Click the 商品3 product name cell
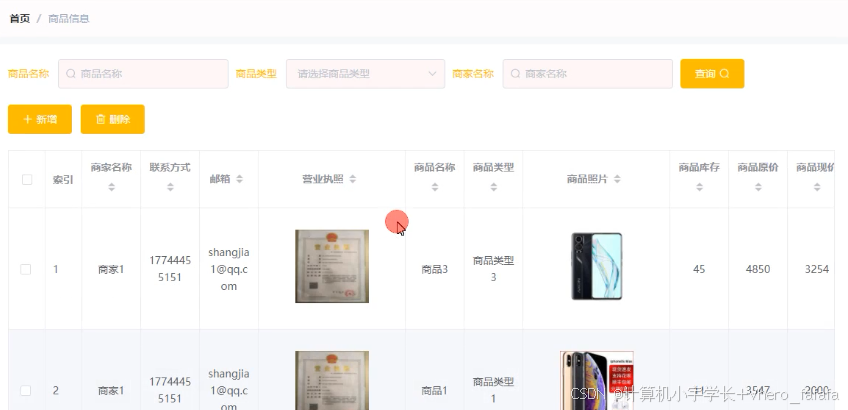The image size is (848, 410). coord(435,269)
